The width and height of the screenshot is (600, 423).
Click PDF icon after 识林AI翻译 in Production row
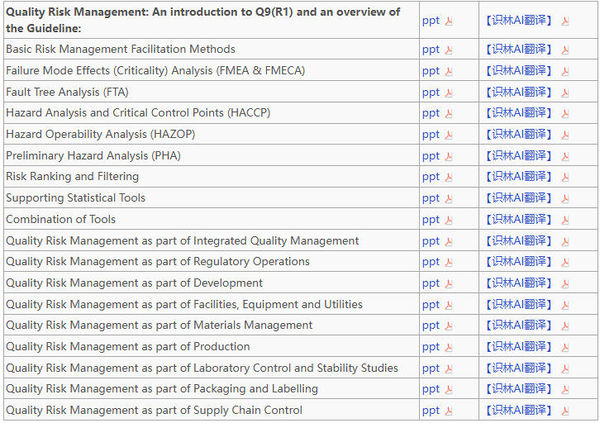(x=565, y=347)
